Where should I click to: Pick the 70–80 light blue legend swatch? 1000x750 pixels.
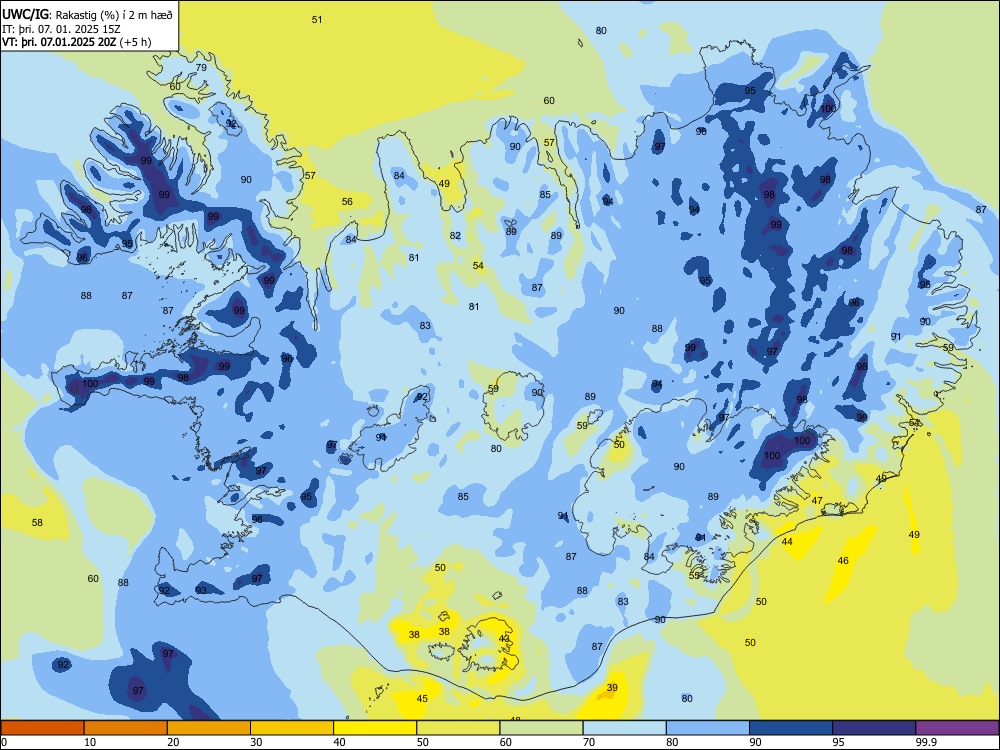pos(624,728)
